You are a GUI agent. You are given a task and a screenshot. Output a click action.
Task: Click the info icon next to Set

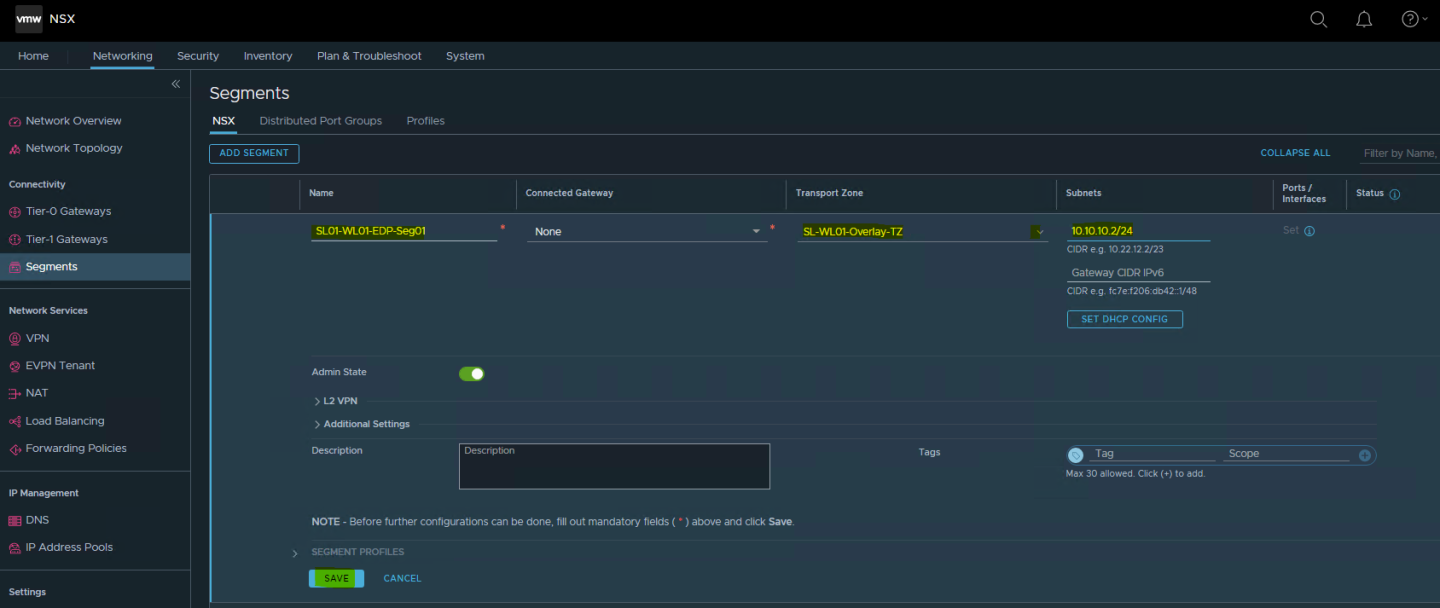coord(1309,231)
